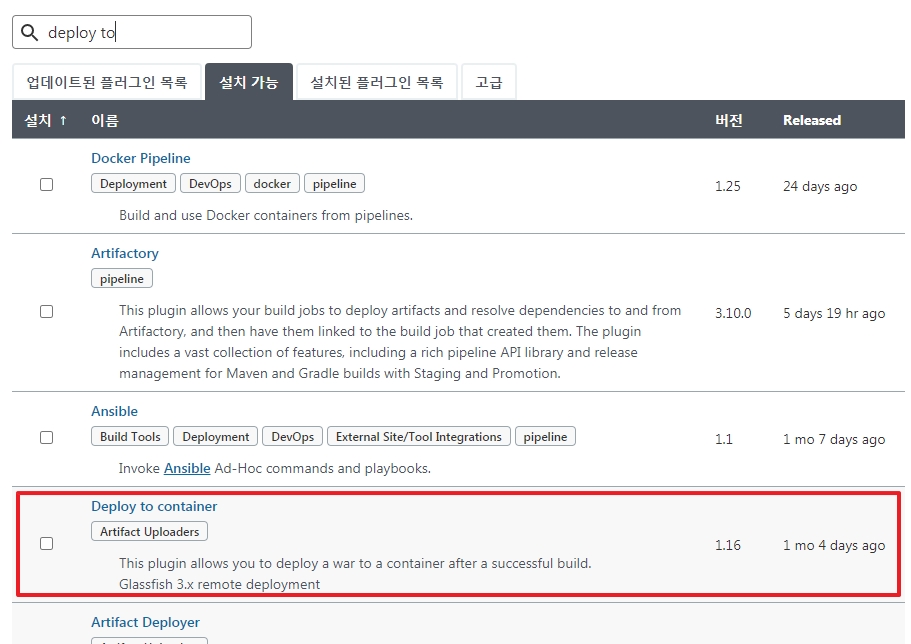Open the Docker Pipeline plugin link
911x644 pixels.
click(x=141, y=158)
